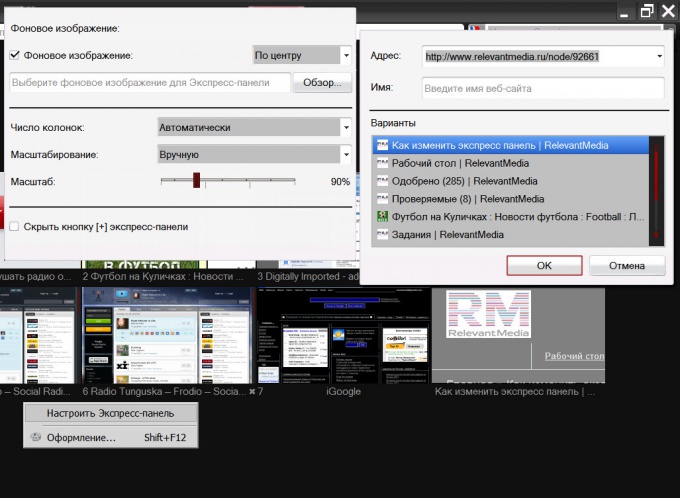
Task: Enable Скрыть кнопку [+] экспресс-панели checkbox
Action: [14, 226]
